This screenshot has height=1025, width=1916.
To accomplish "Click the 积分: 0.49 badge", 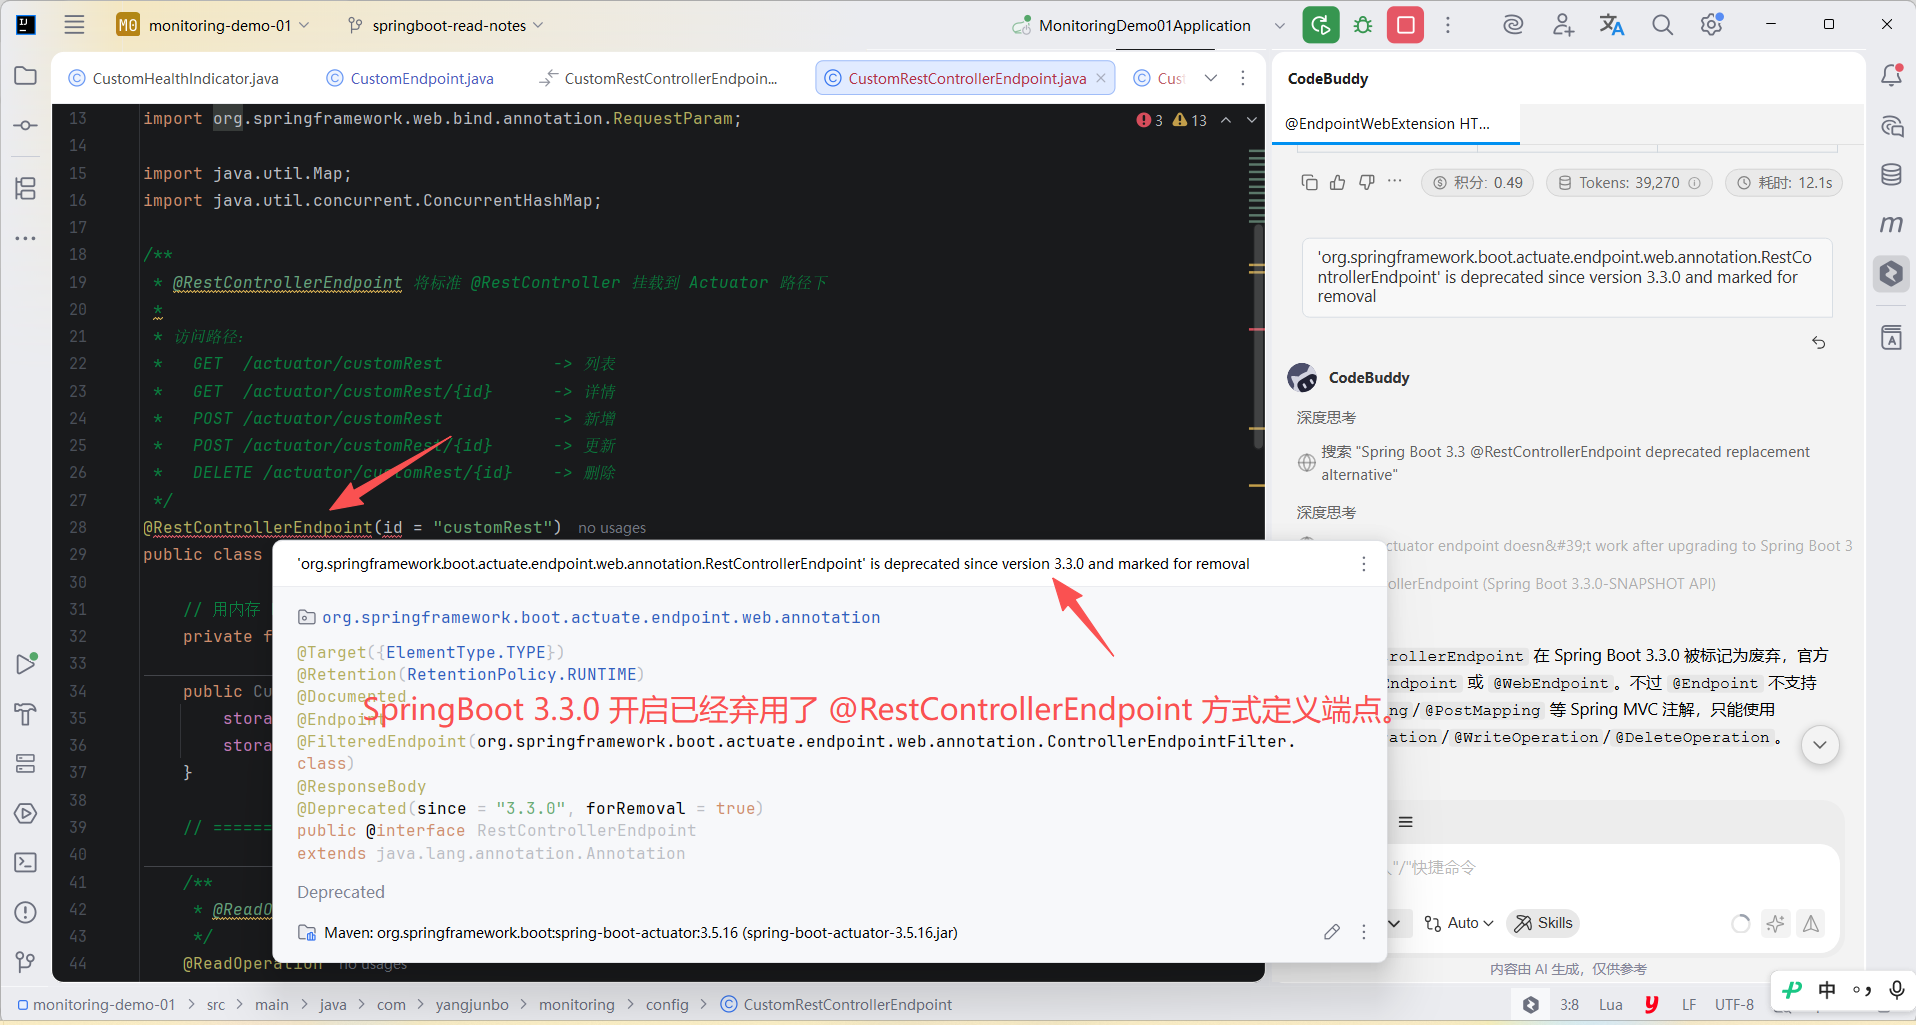I will coord(1478,183).
